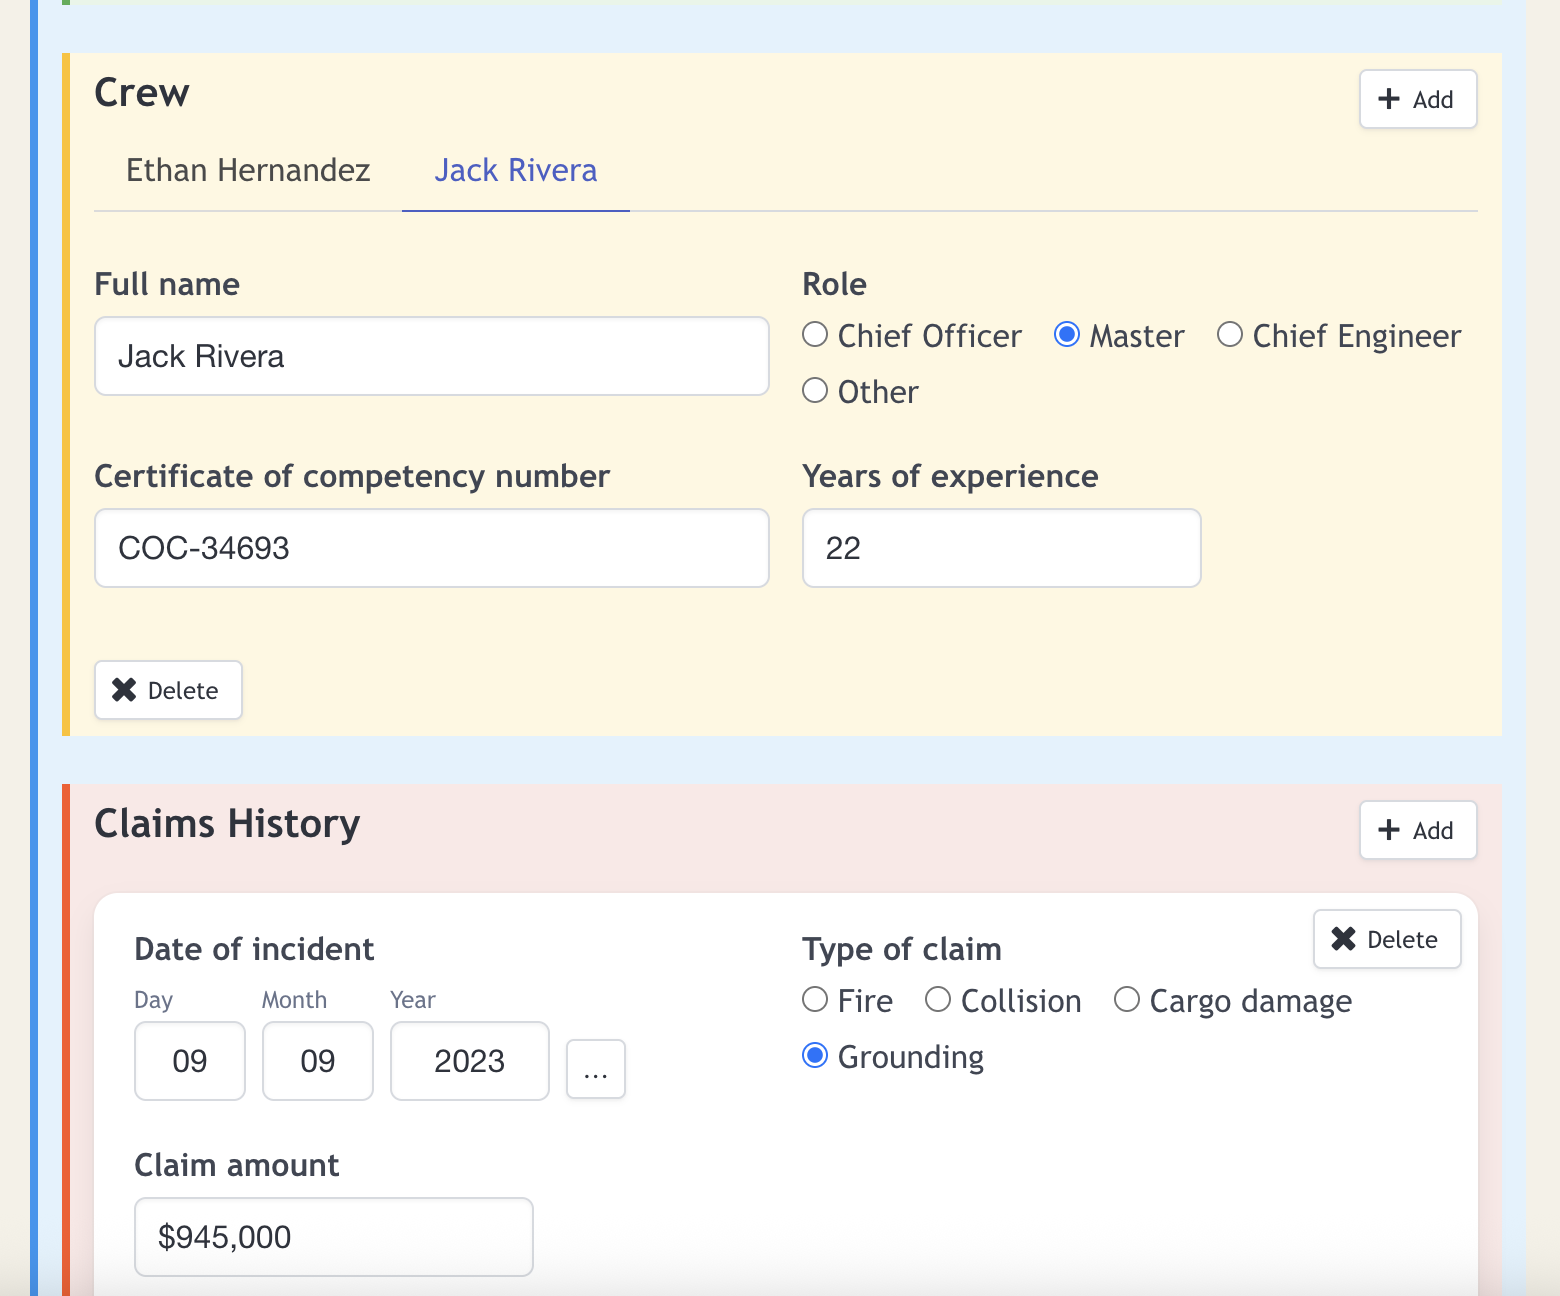Select Master role radio button
The height and width of the screenshot is (1296, 1560).
pos(1067,335)
